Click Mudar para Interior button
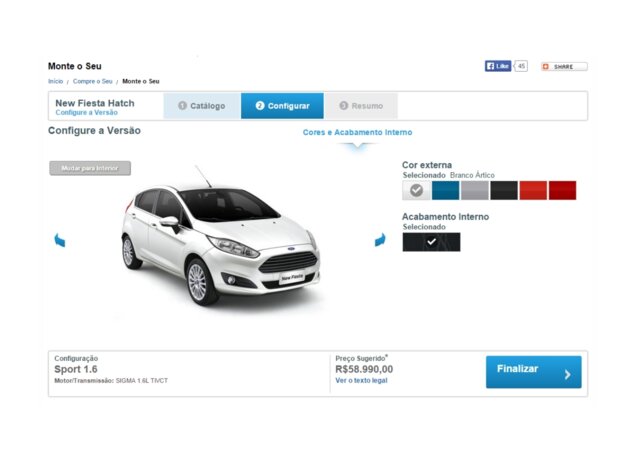The height and width of the screenshot is (450, 635). (x=90, y=168)
